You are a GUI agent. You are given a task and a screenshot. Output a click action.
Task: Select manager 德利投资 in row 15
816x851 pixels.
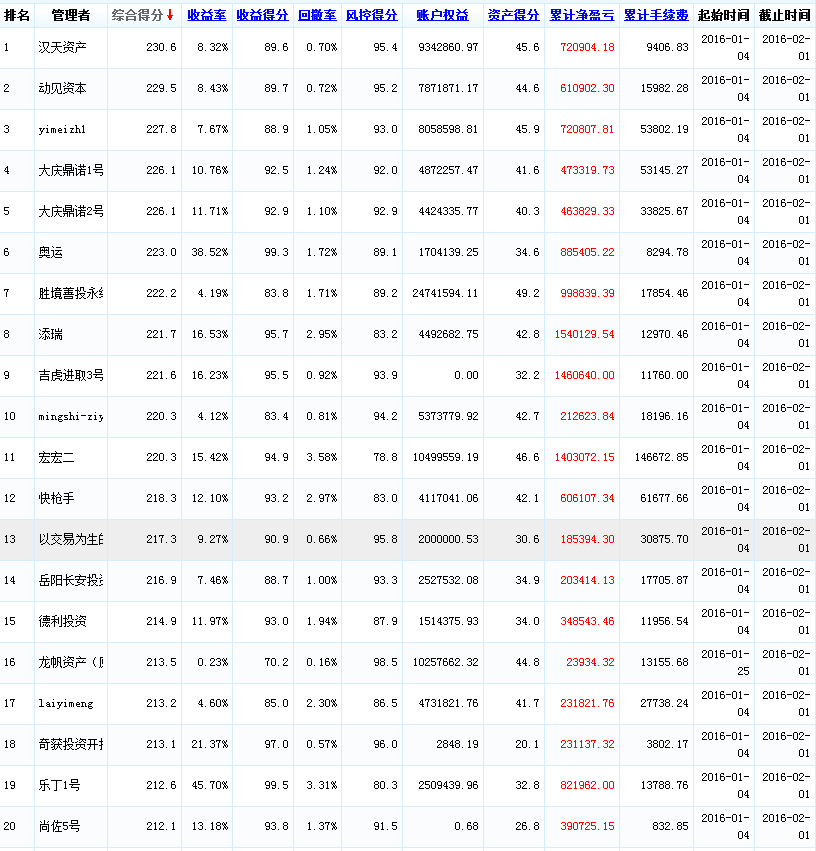click(x=62, y=621)
